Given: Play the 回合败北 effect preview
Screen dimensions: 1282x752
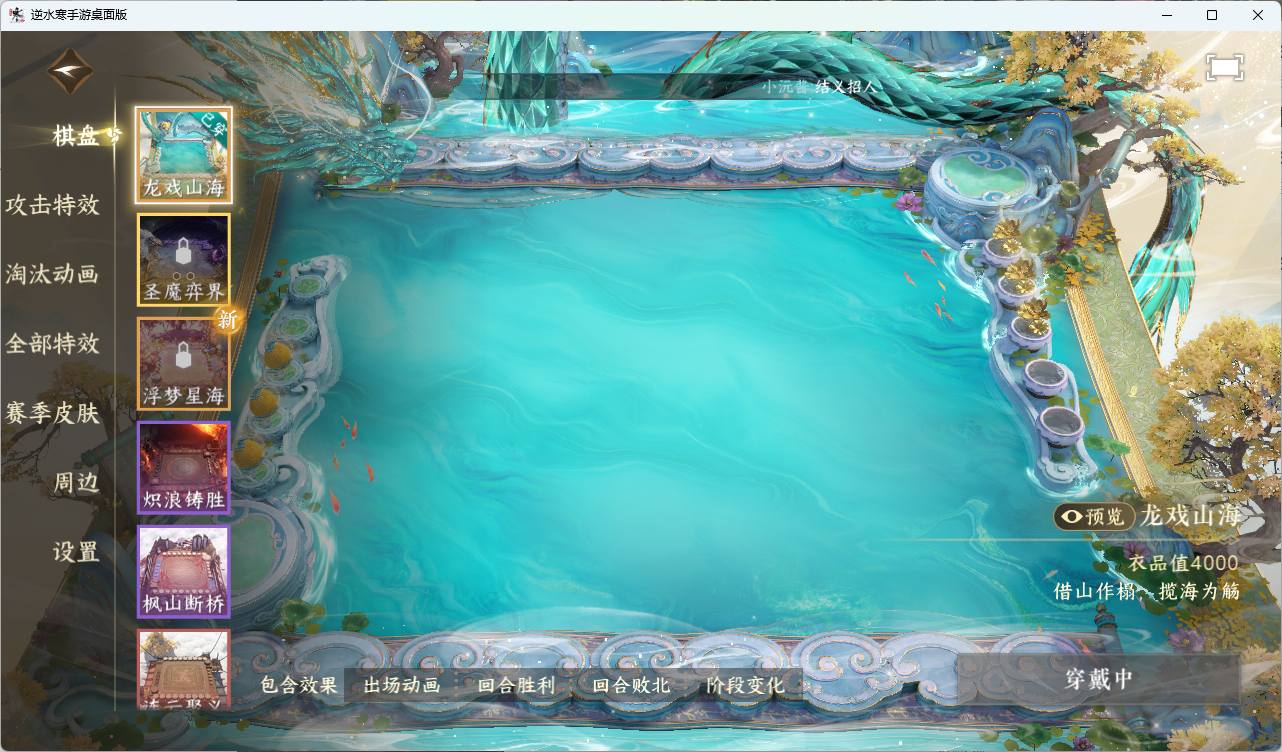Looking at the screenshot, I should tap(631, 685).
